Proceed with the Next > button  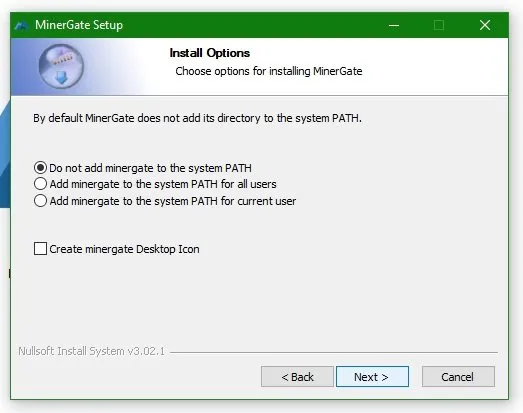coord(372,377)
